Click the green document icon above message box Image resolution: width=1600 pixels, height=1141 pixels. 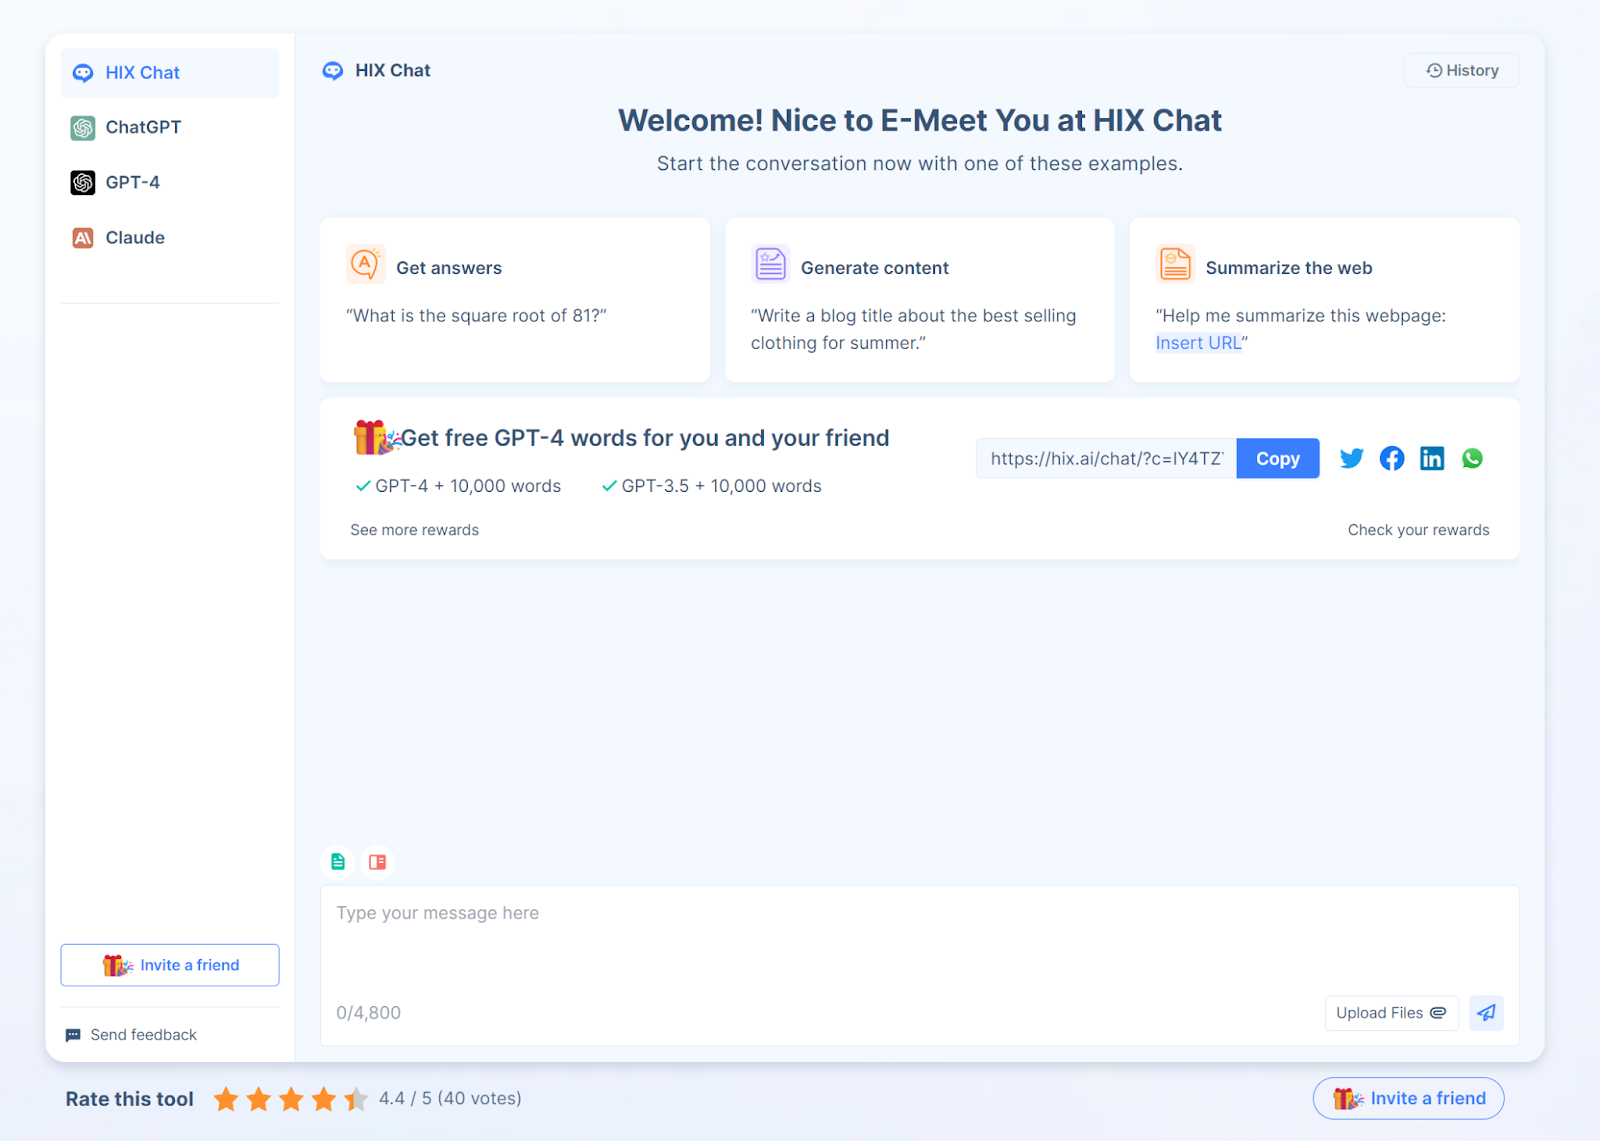click(x=338, y=862)
